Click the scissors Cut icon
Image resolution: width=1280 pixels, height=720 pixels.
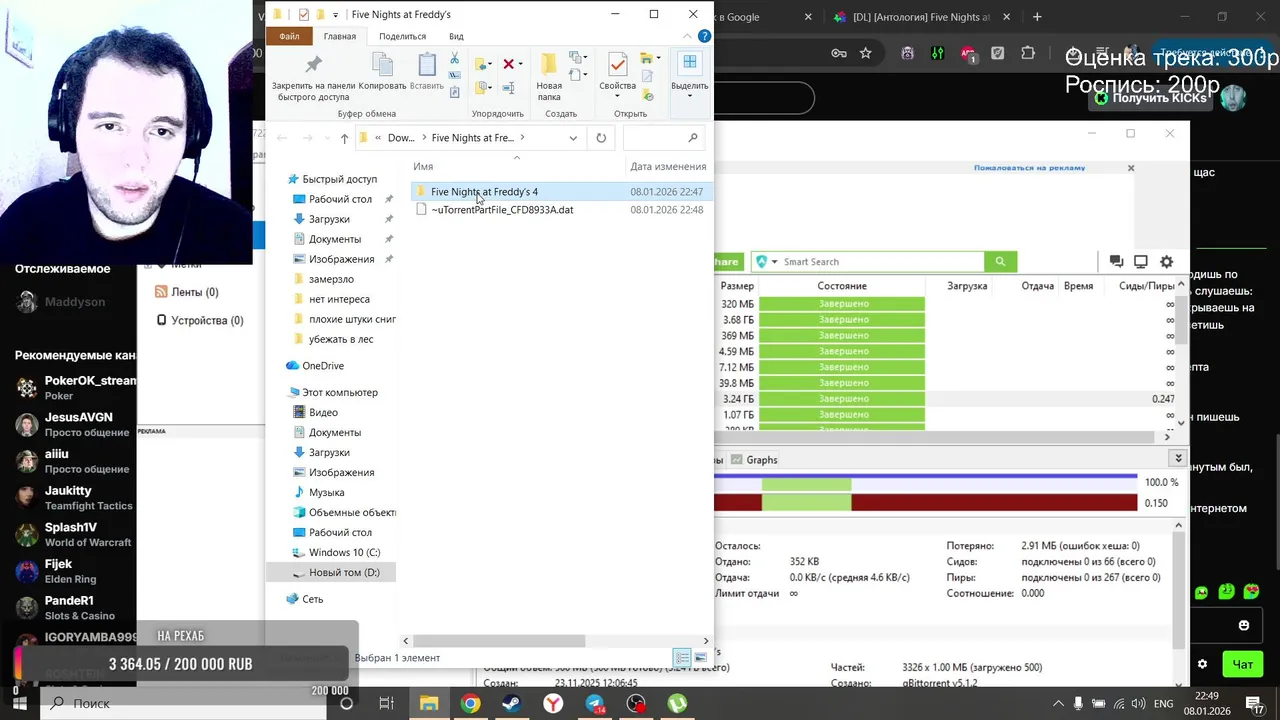click(x=455, y=59)
